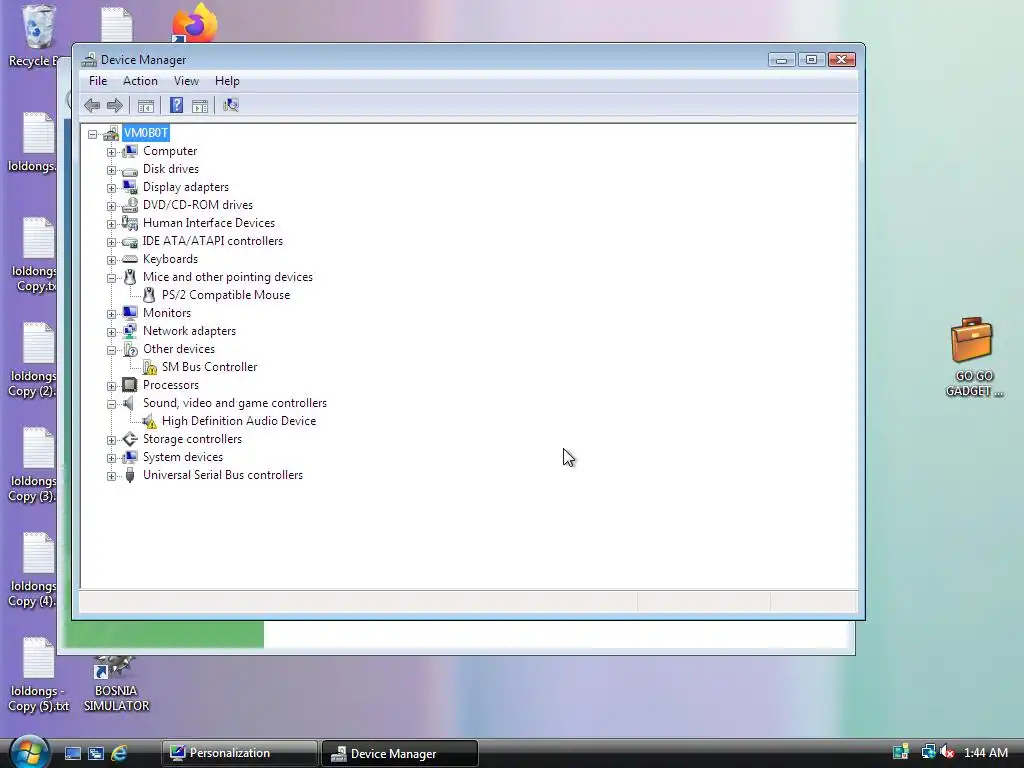Click the Disk drives icon
Screen dimensions: 1024x768
(130, 170)
